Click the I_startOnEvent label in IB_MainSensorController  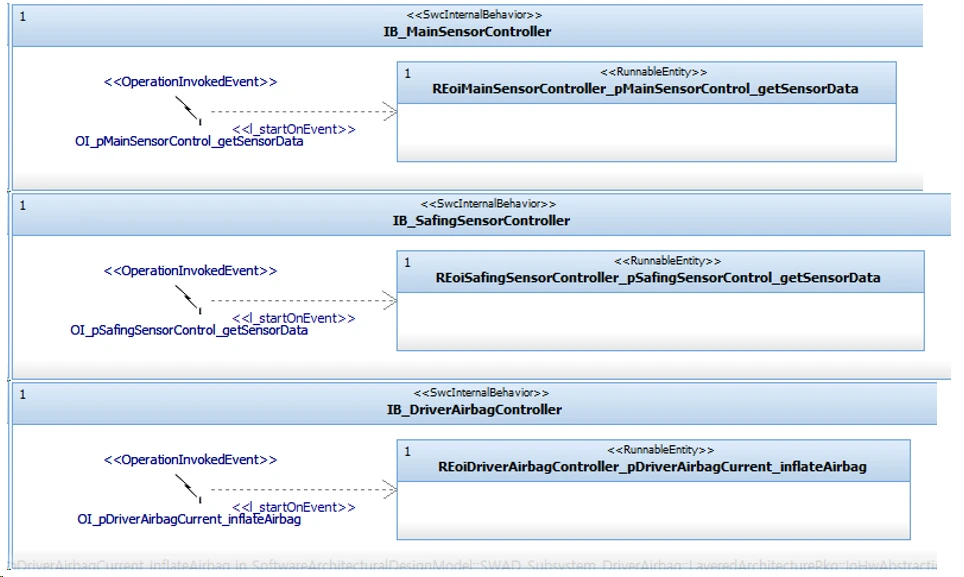[294, 130]
